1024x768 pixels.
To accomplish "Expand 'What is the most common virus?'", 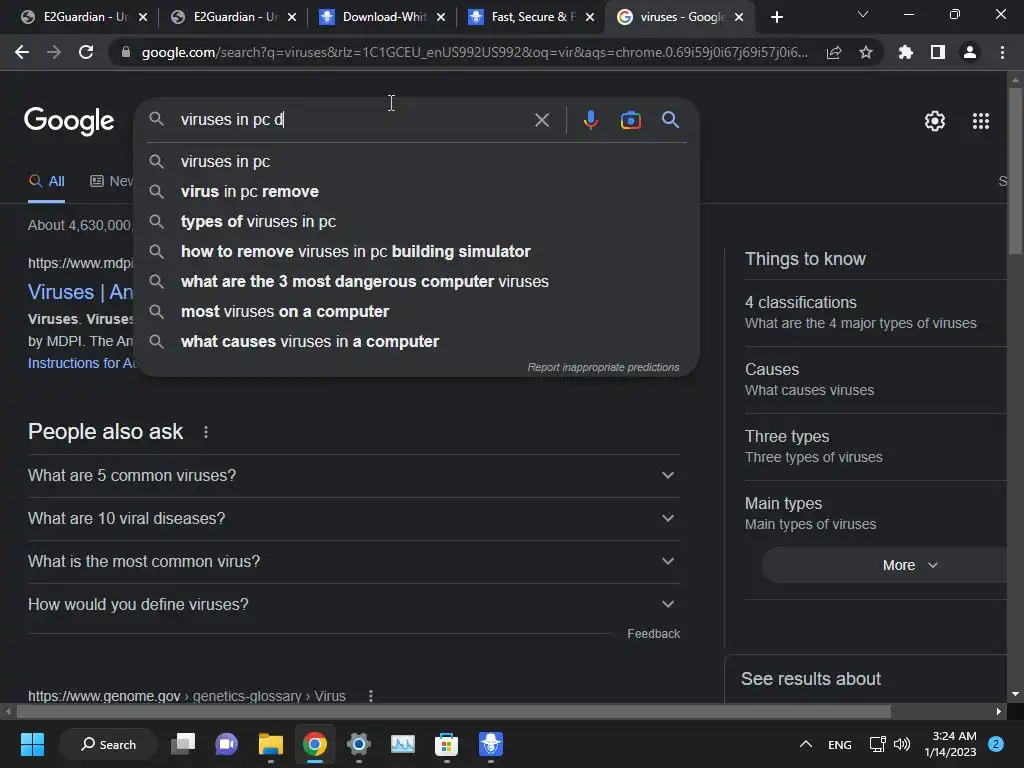I will (354, 562).
